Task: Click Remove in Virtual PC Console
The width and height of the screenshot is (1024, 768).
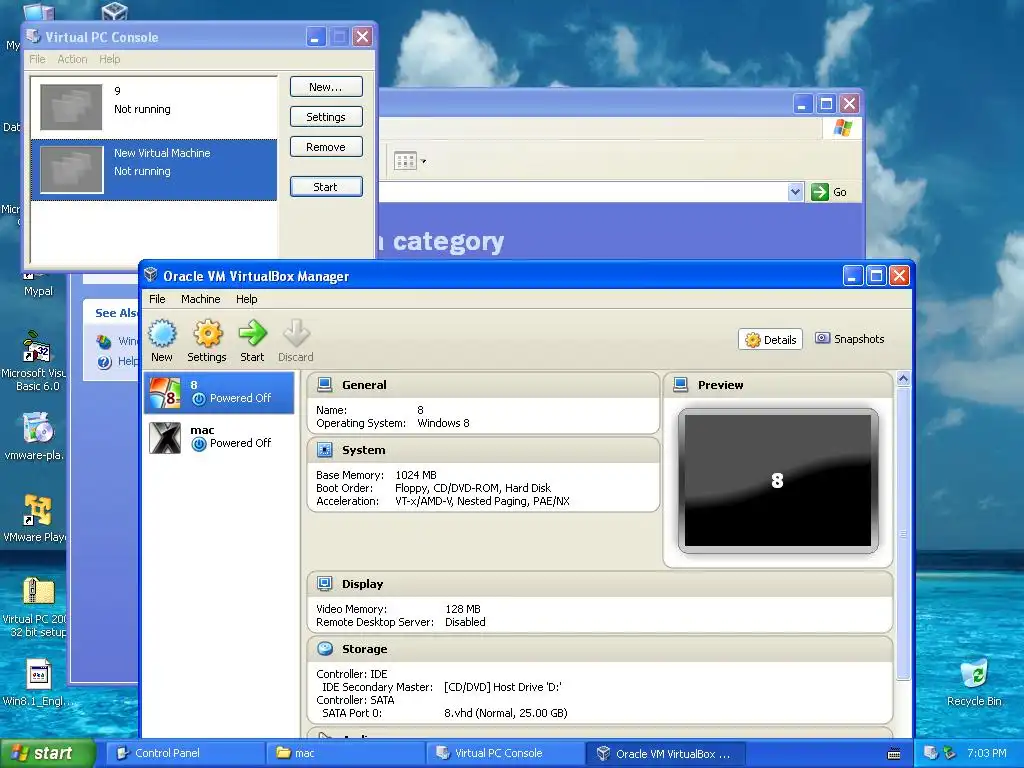Action: click(326, 147)
